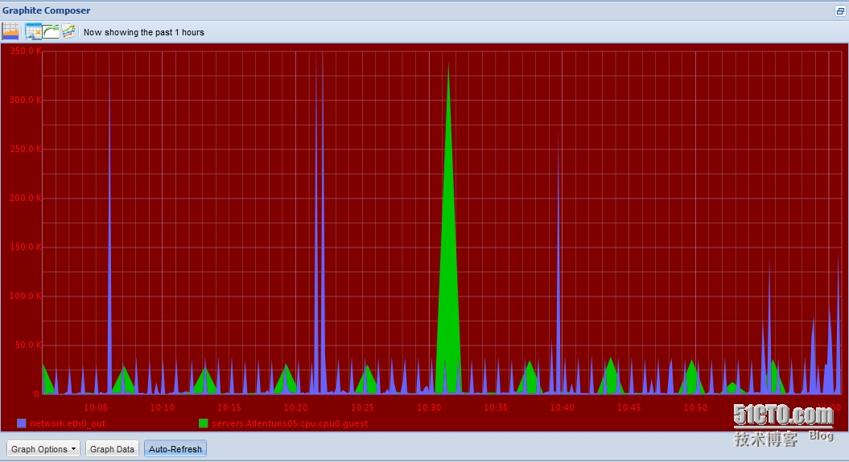Click the Graph Data button

coord(112,449)
